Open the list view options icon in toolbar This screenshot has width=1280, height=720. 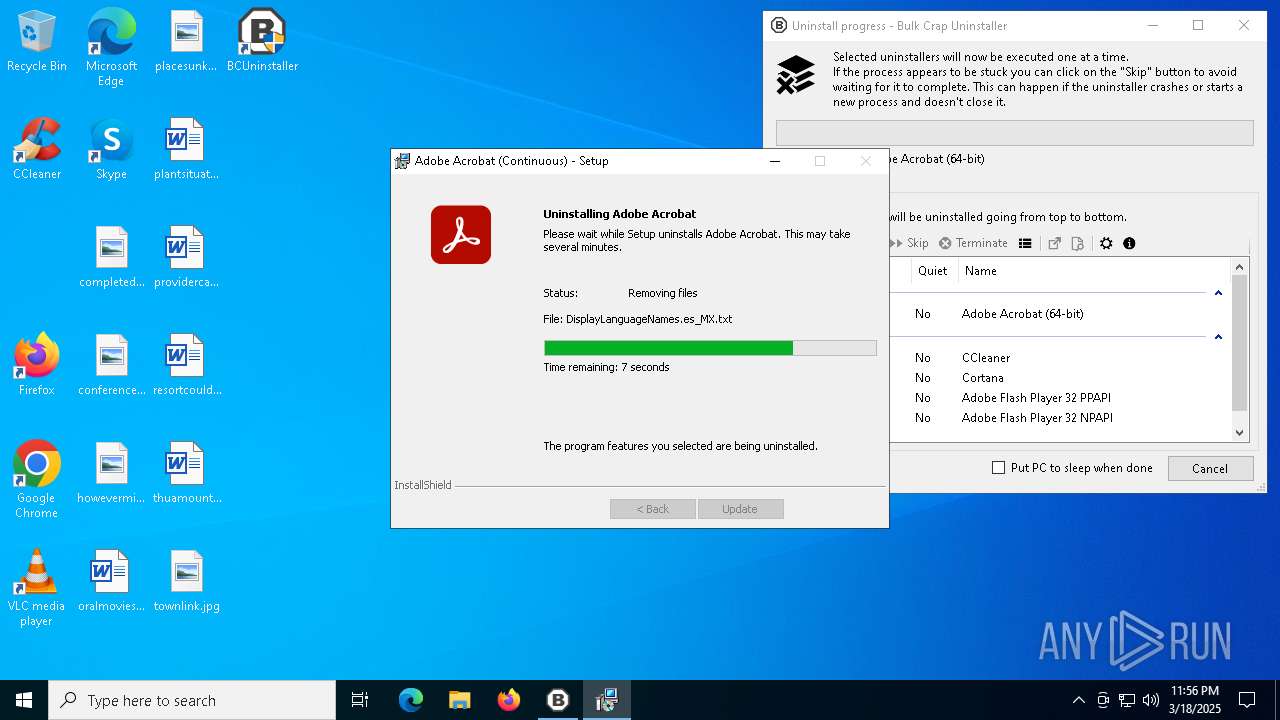tap(1025, 243)
